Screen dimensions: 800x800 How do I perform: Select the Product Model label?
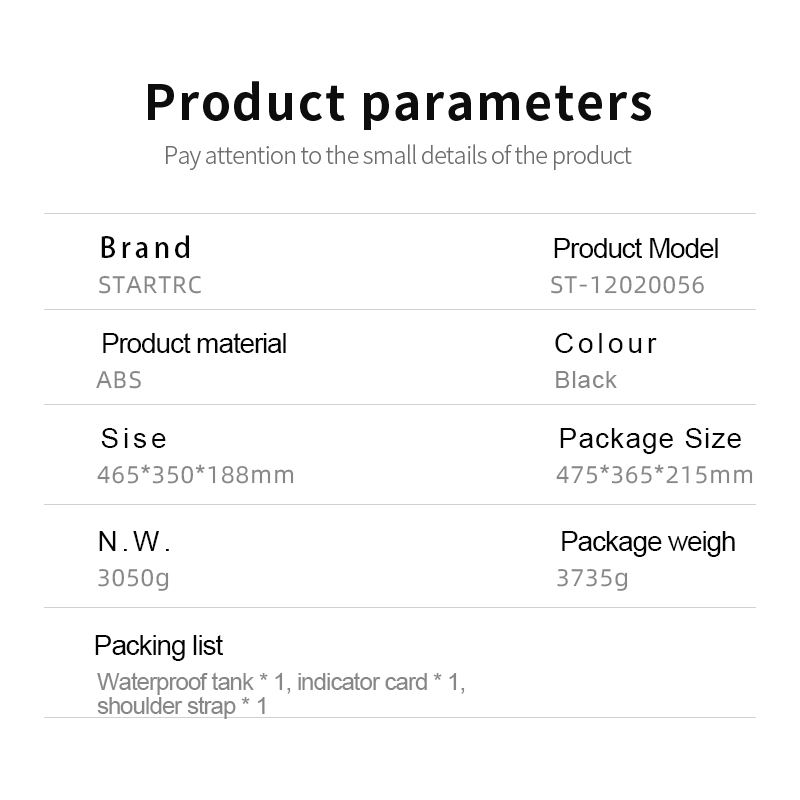tap(636, 248)
